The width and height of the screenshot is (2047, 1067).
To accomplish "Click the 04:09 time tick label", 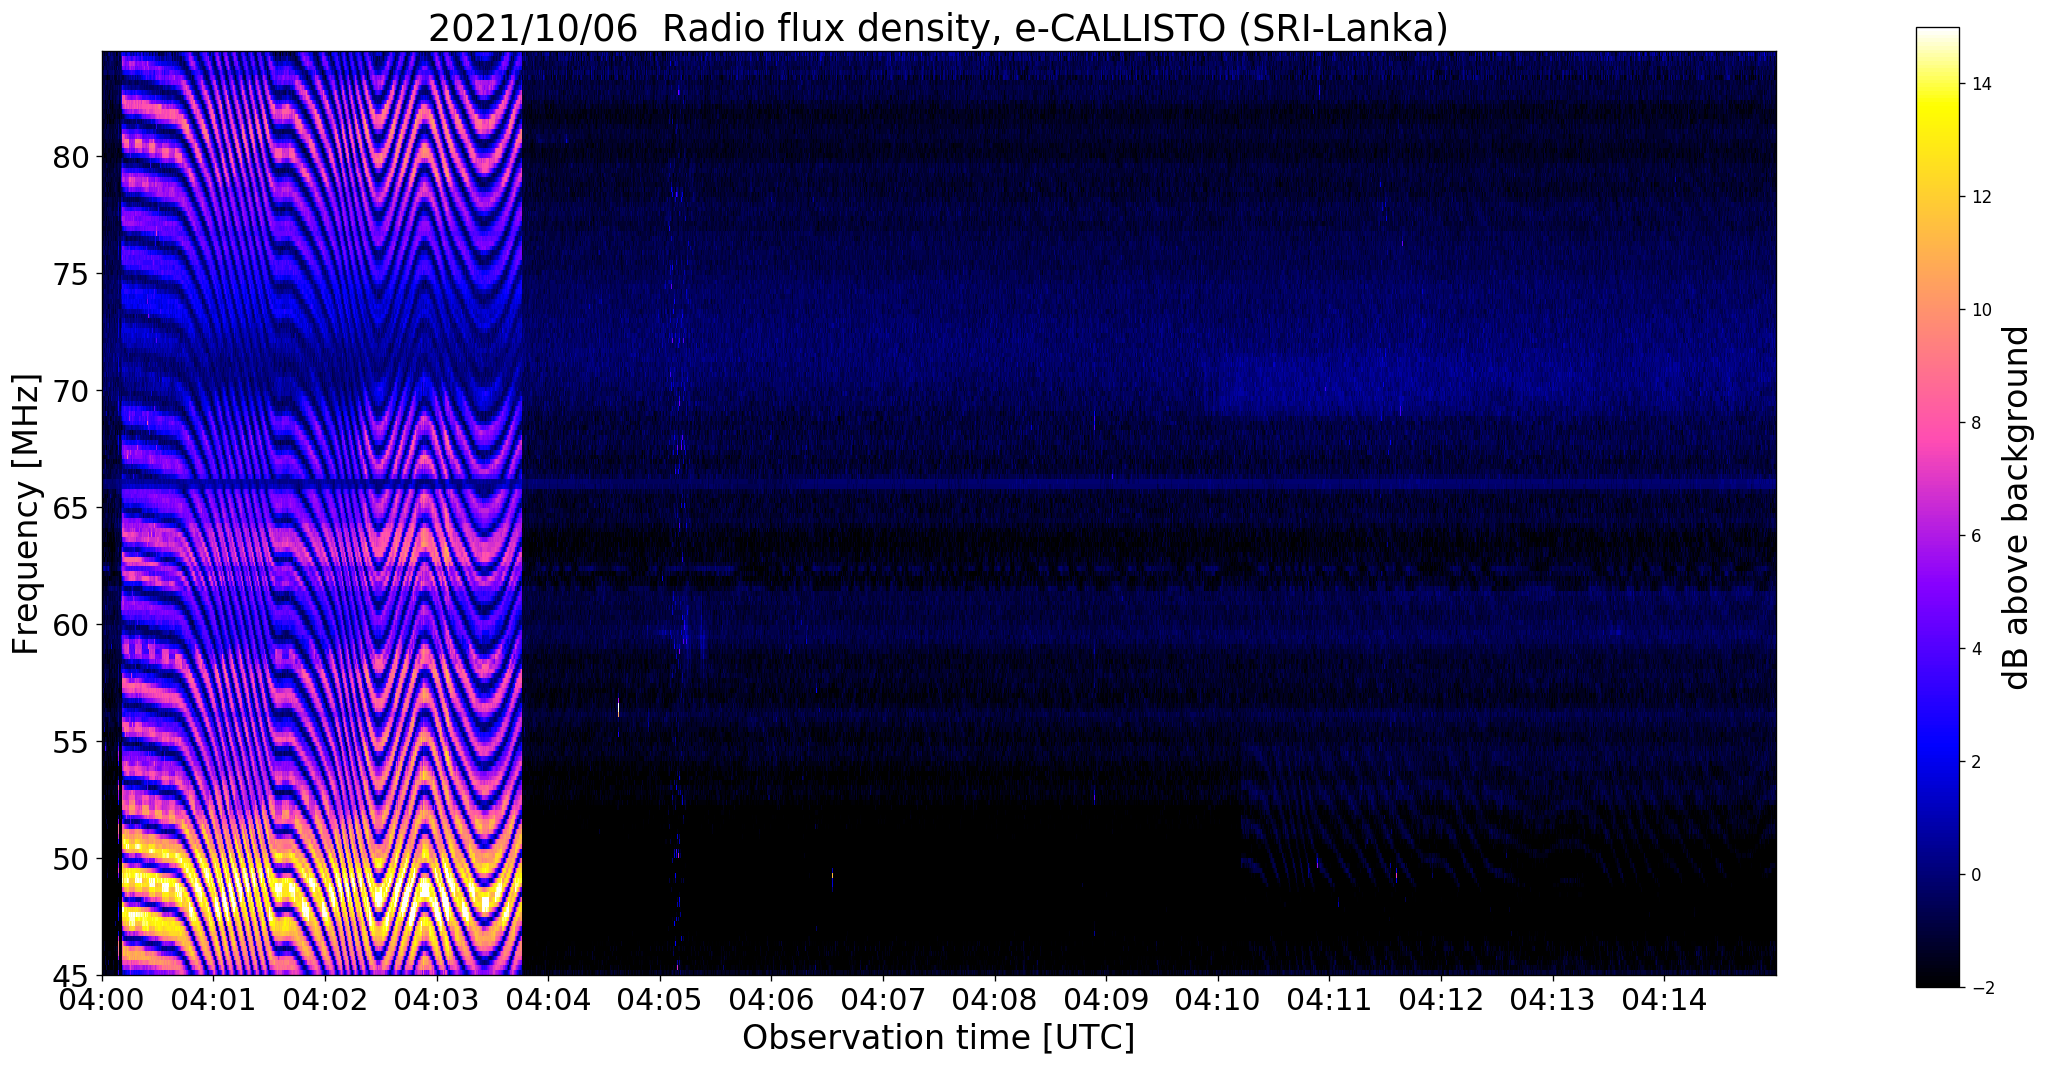I will pos(1106,999).
